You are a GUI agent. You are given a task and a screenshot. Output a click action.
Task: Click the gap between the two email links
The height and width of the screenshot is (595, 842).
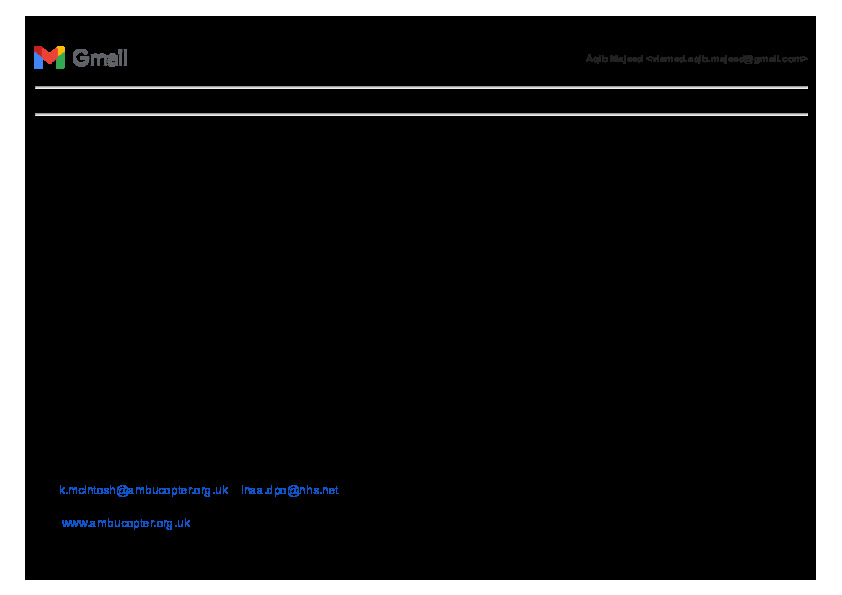(x=235, y=490)
